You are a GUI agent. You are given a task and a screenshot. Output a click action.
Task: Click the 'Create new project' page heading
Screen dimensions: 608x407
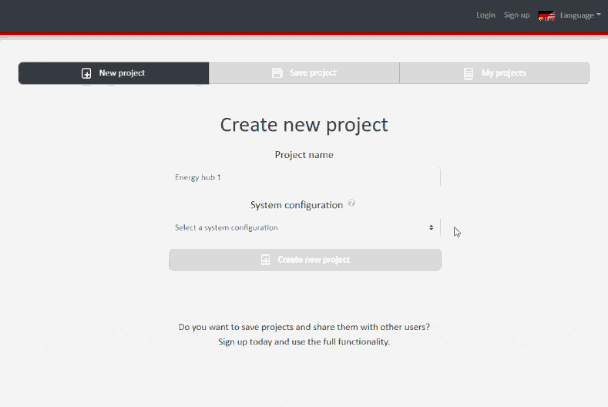pos(304,125)
